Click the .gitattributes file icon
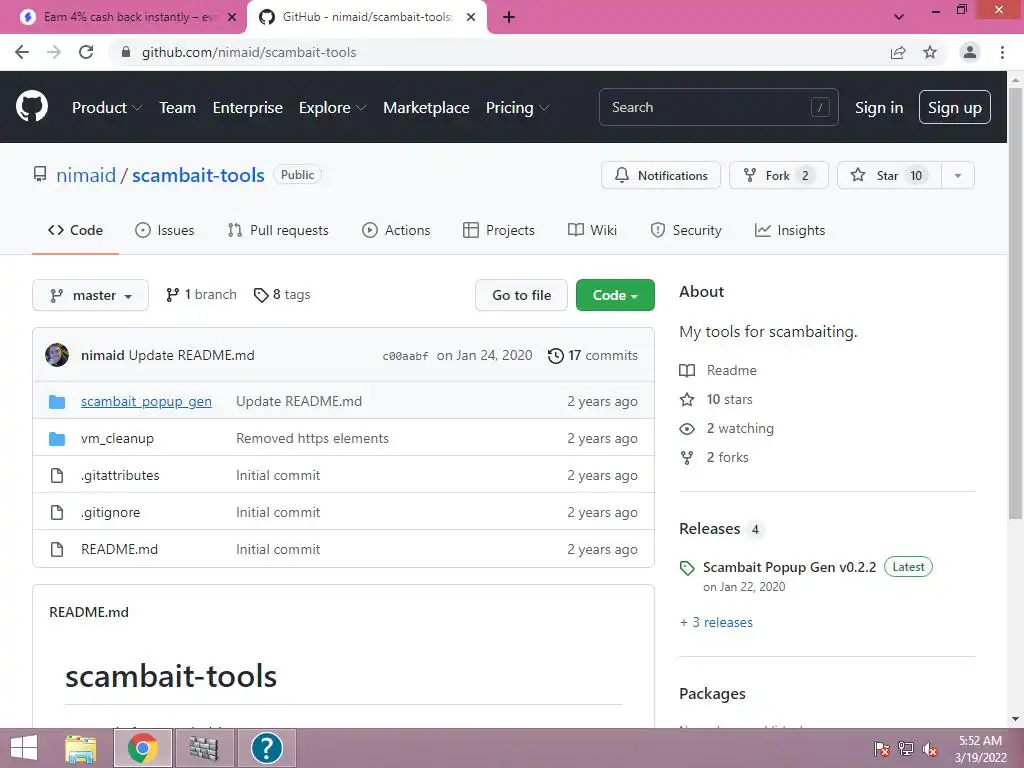Screen dimensions: 1024x768 [57, 475]
